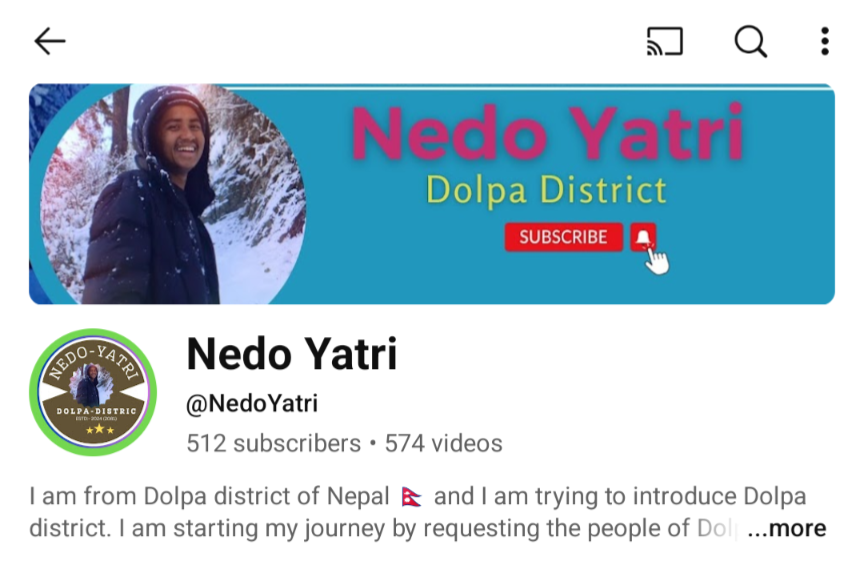The width and height of the screenshot is (864, 570).
Task: Tap the 'I am from Dolpa district' description line
Action: tap(418, 497)
